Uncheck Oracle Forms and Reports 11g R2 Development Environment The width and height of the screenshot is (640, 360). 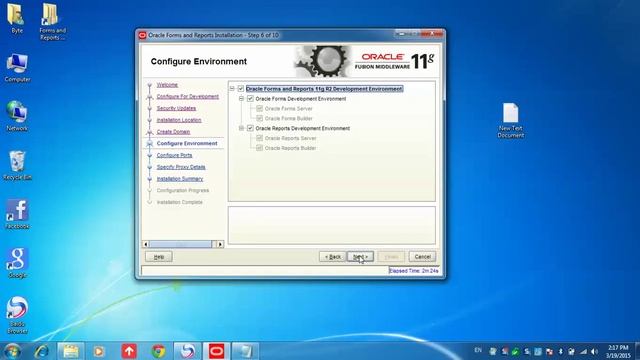click(241, 89)
